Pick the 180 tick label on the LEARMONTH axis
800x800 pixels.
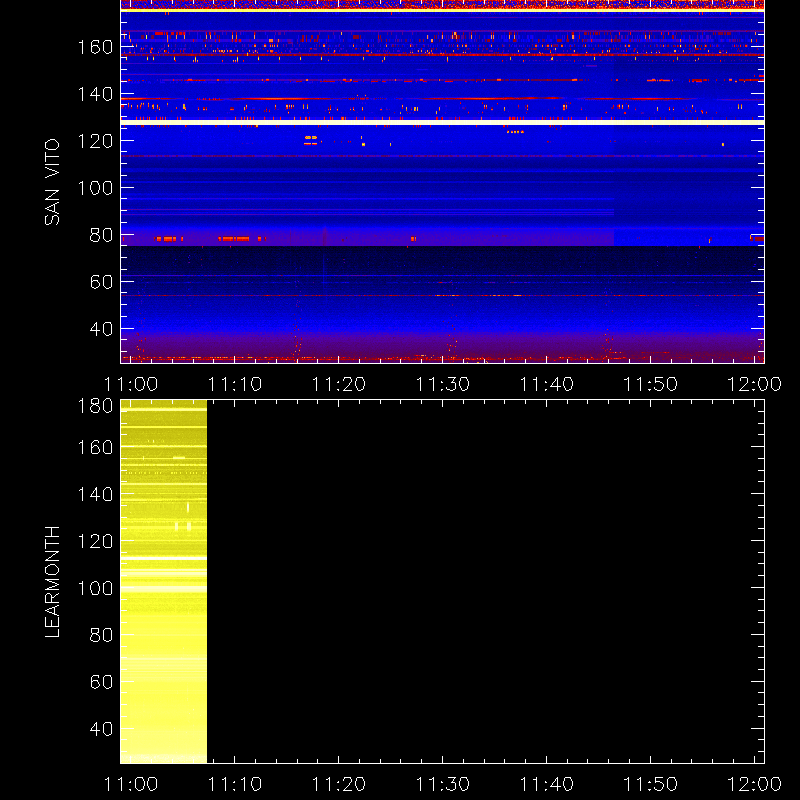(95, 406)
